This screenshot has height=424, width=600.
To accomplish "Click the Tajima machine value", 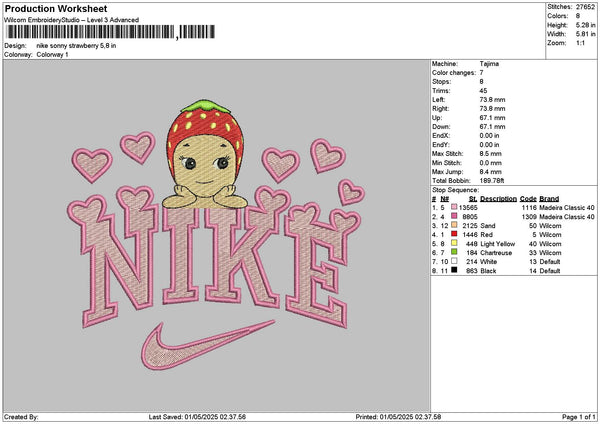I will pos(490,65).
